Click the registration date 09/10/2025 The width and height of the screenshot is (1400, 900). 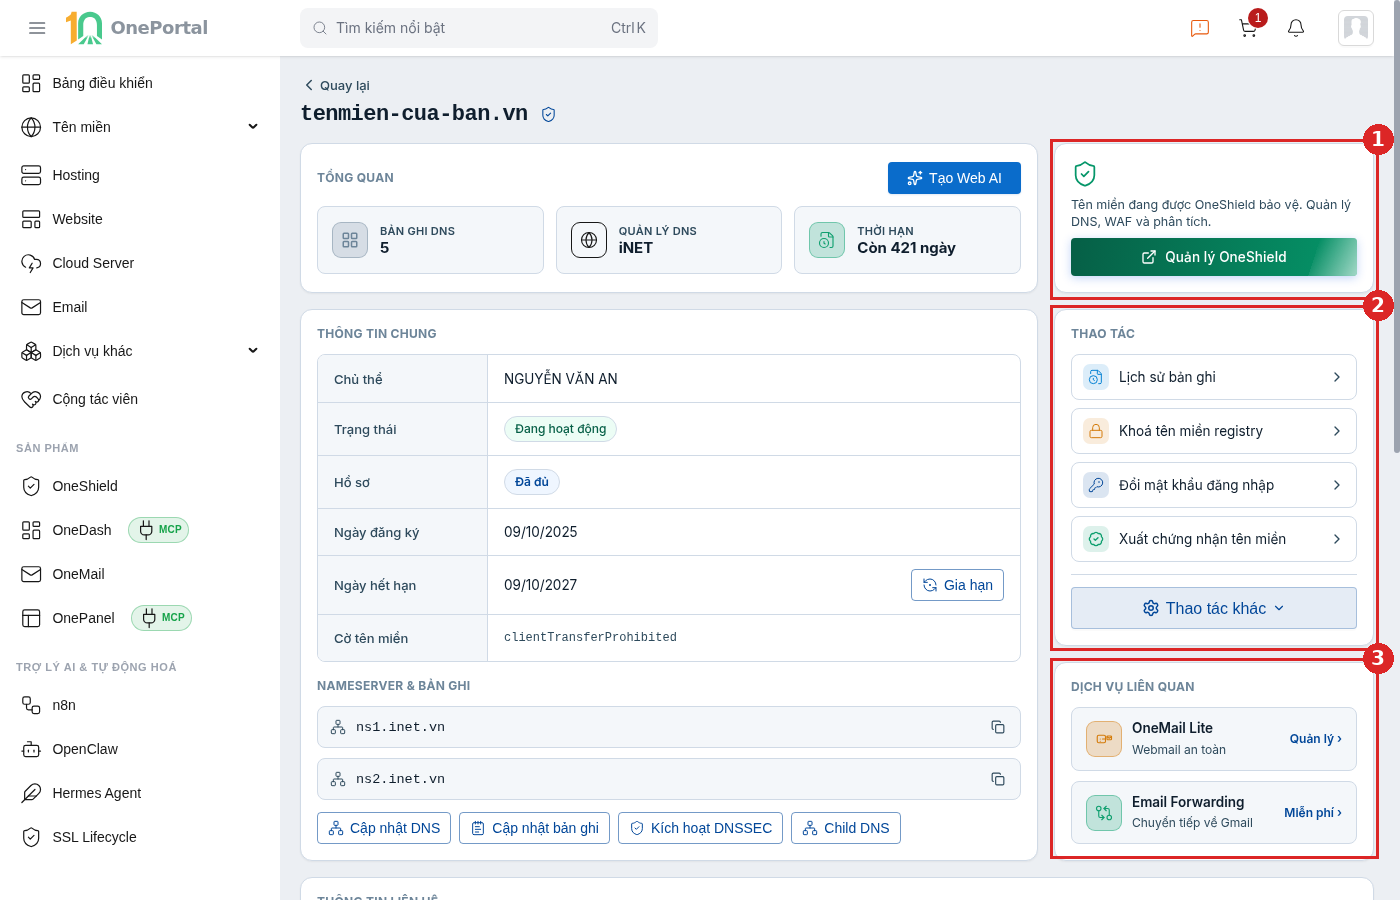[x=541, y=532]
